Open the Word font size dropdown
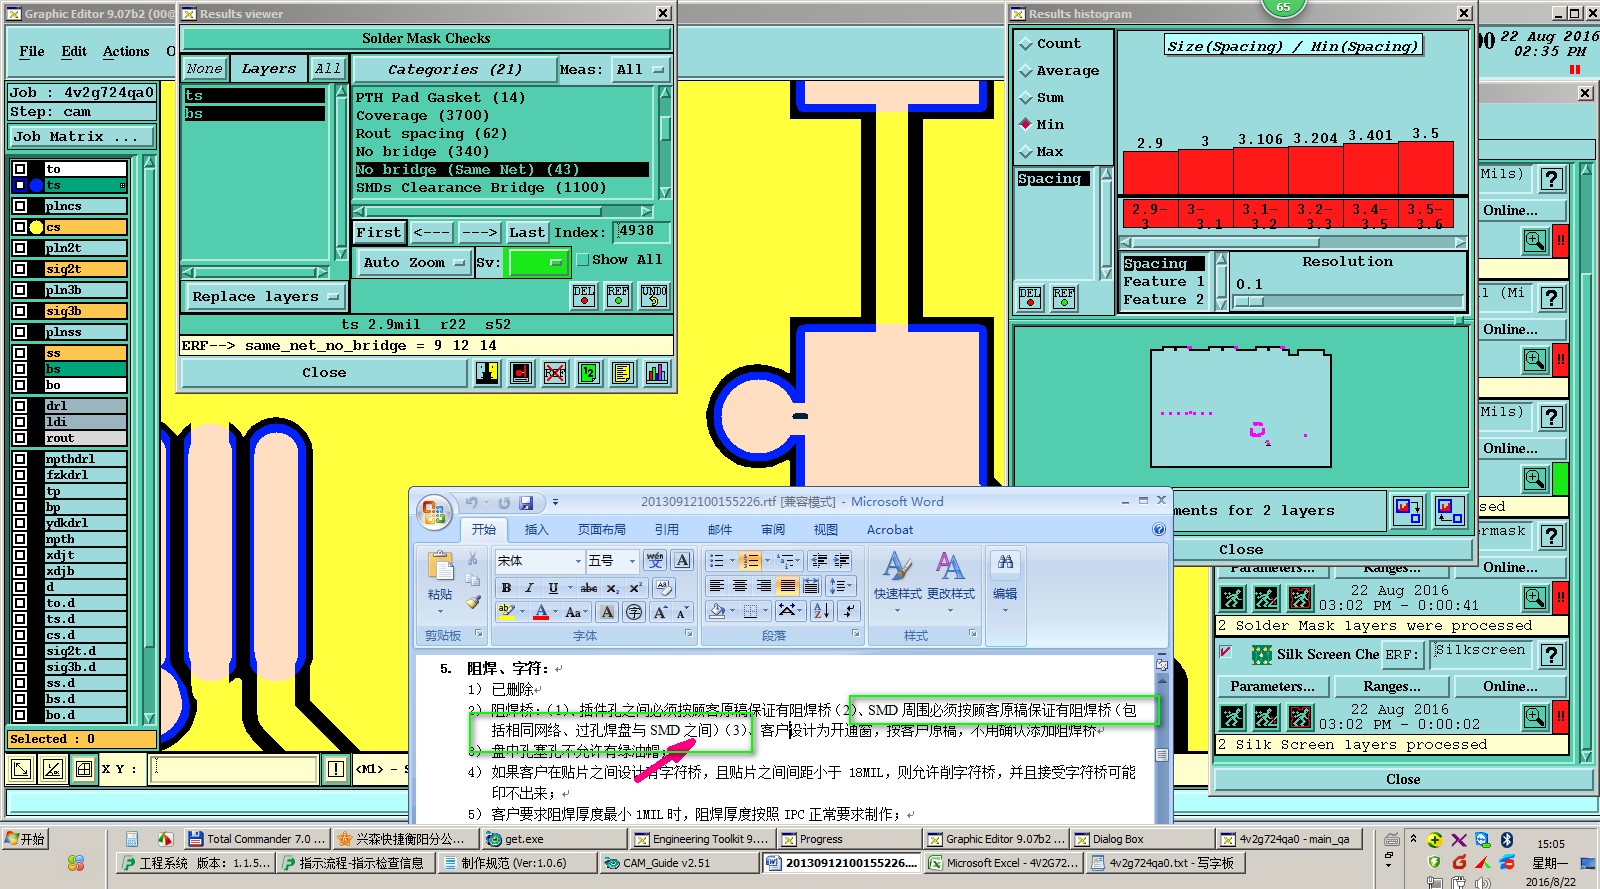 [x=631, y=561]
